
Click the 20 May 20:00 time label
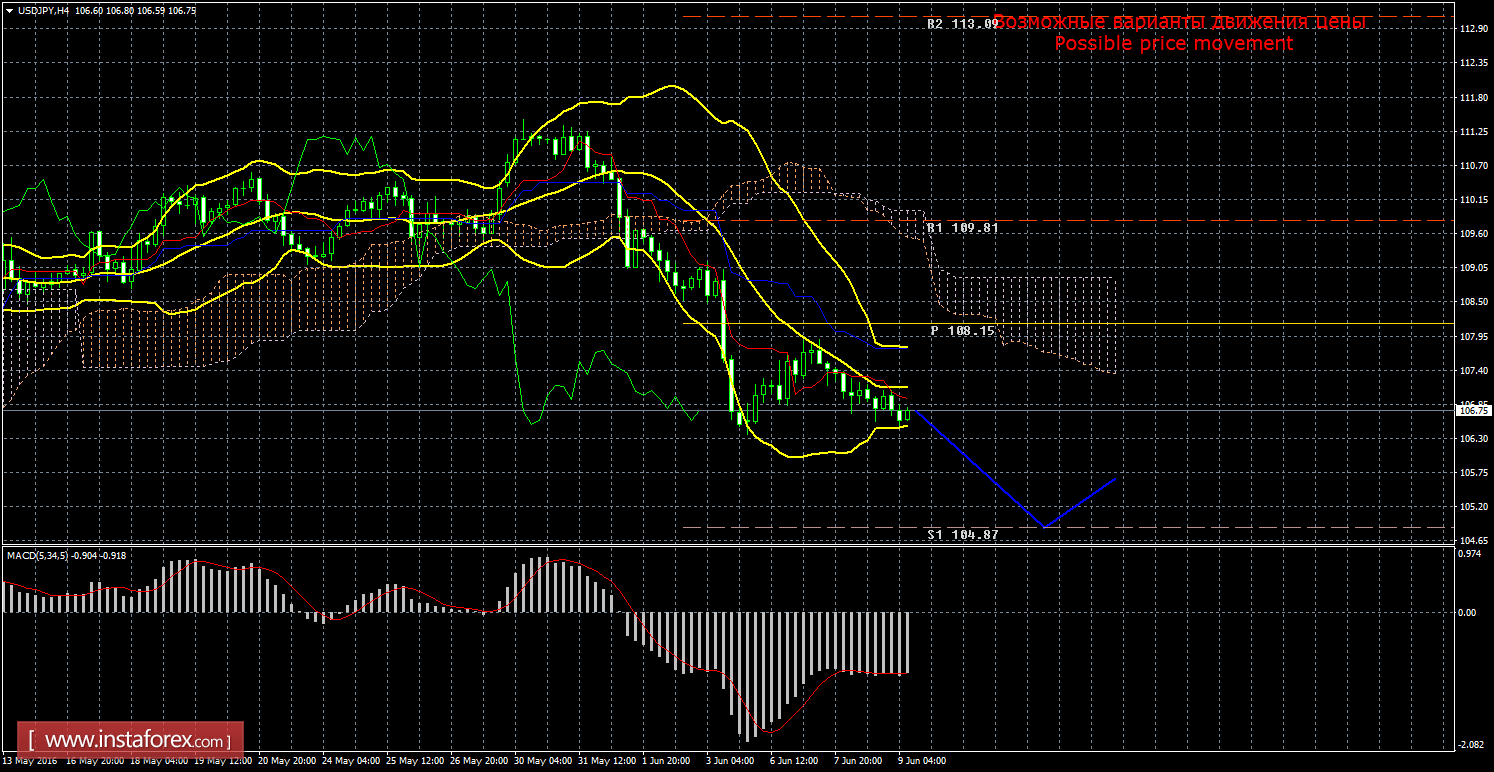point(289,761)
